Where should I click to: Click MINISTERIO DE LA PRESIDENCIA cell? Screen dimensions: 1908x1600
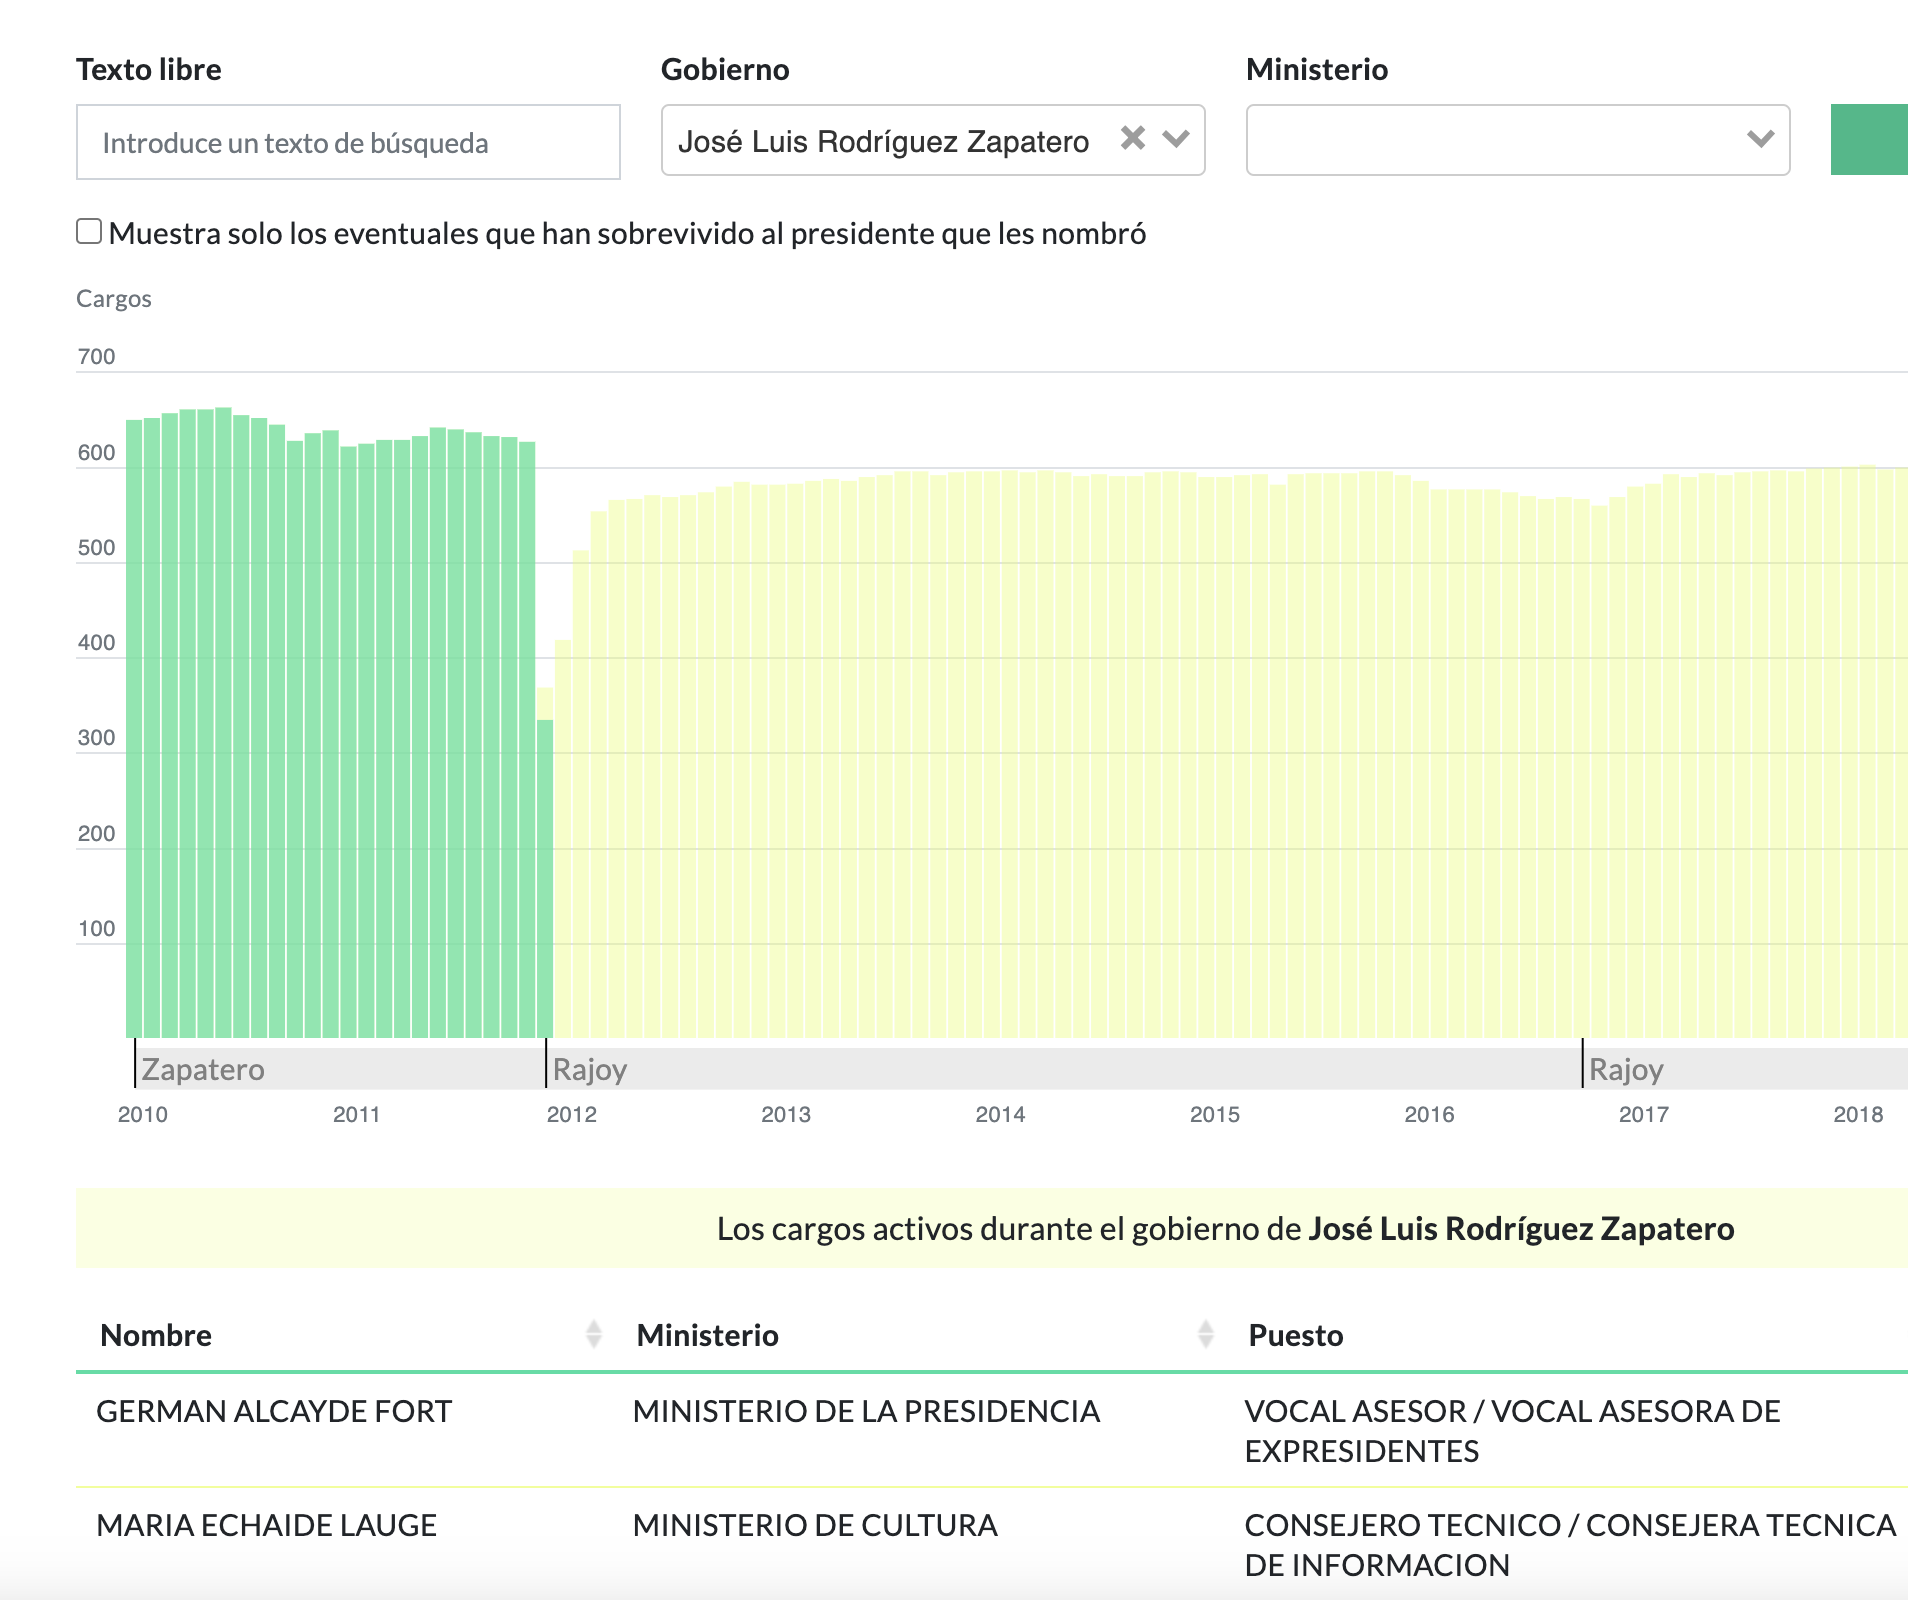click(x=866, y=1411)
